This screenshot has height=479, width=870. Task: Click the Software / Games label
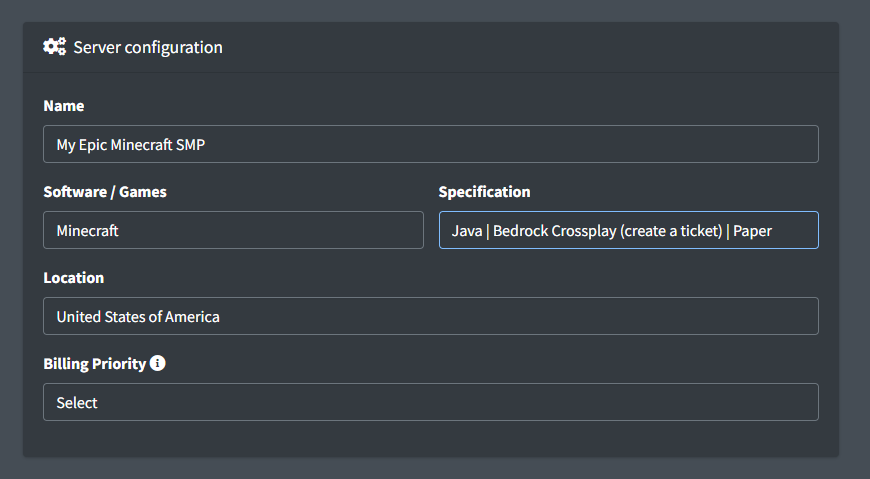click(105, 192)
